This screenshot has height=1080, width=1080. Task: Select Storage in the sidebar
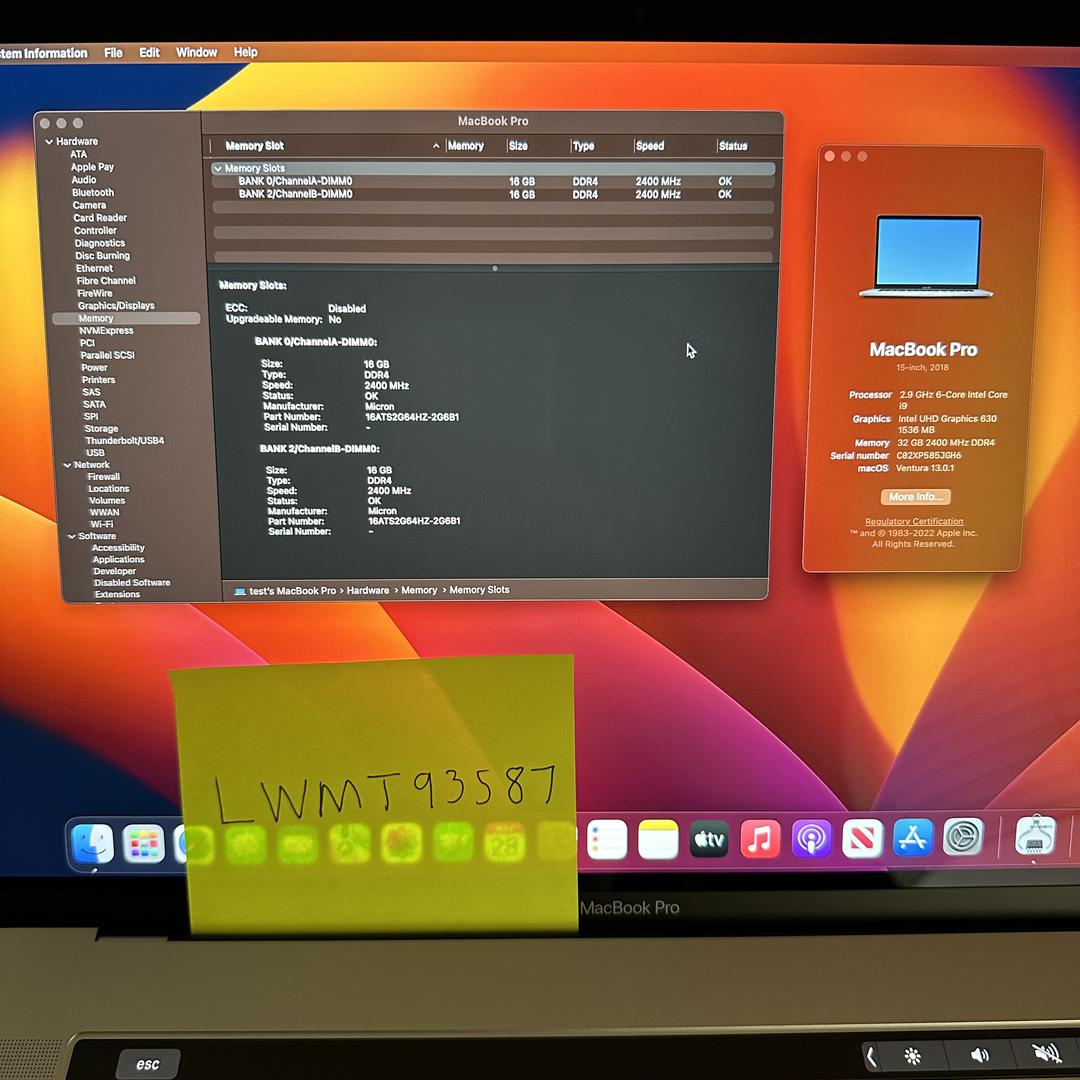point(101,428)
